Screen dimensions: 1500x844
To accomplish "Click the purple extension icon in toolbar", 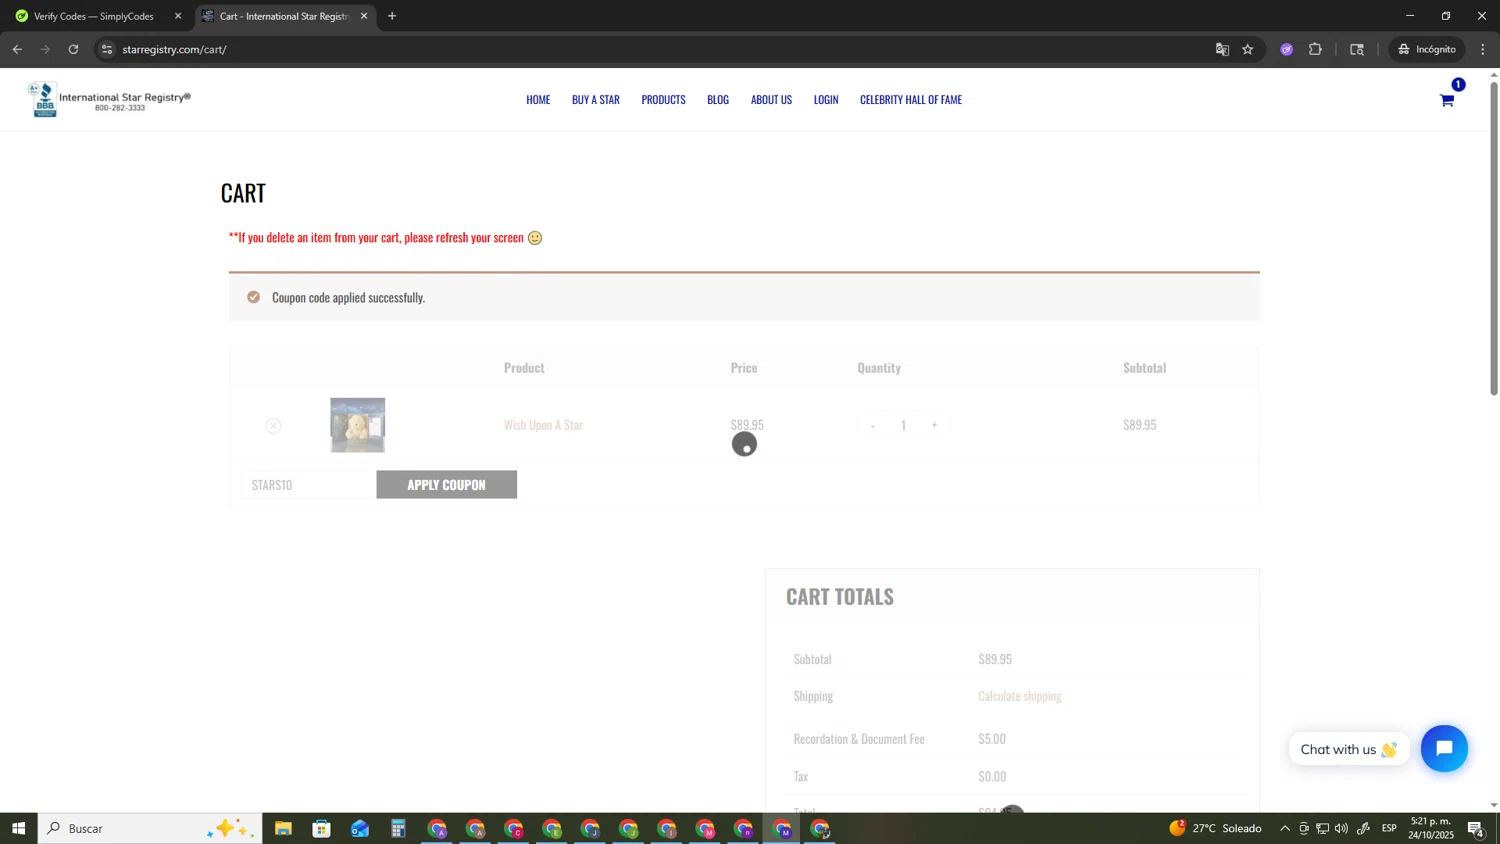I will (x=1287, y=49).
